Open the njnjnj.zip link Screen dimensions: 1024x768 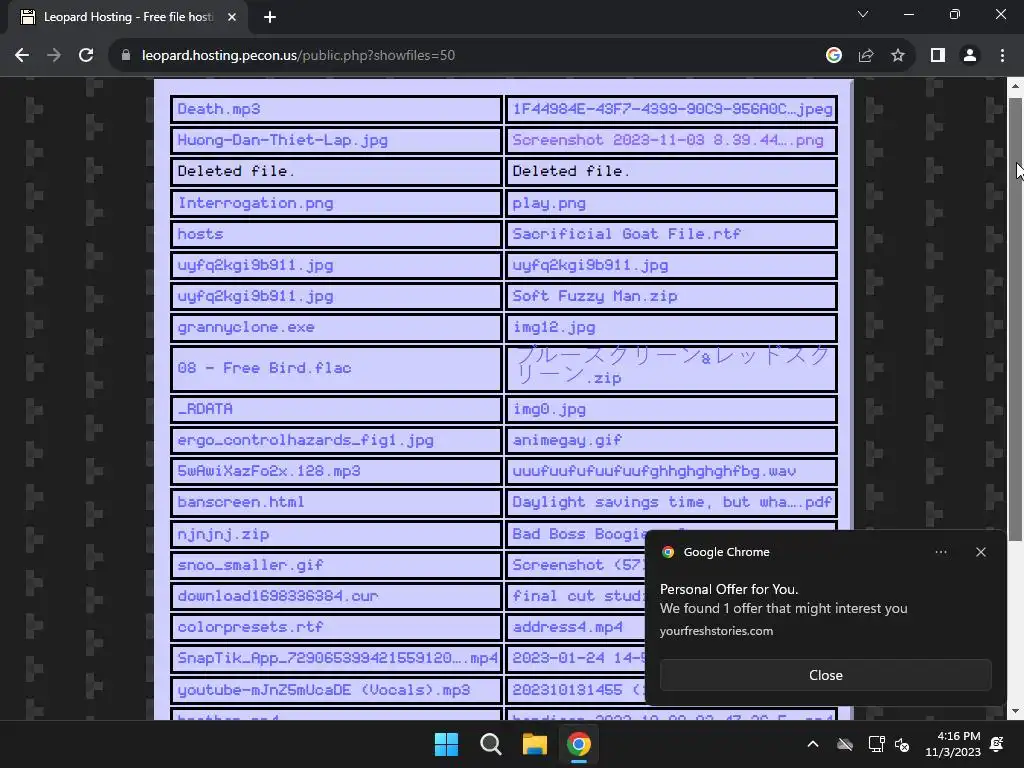(223, 534)
